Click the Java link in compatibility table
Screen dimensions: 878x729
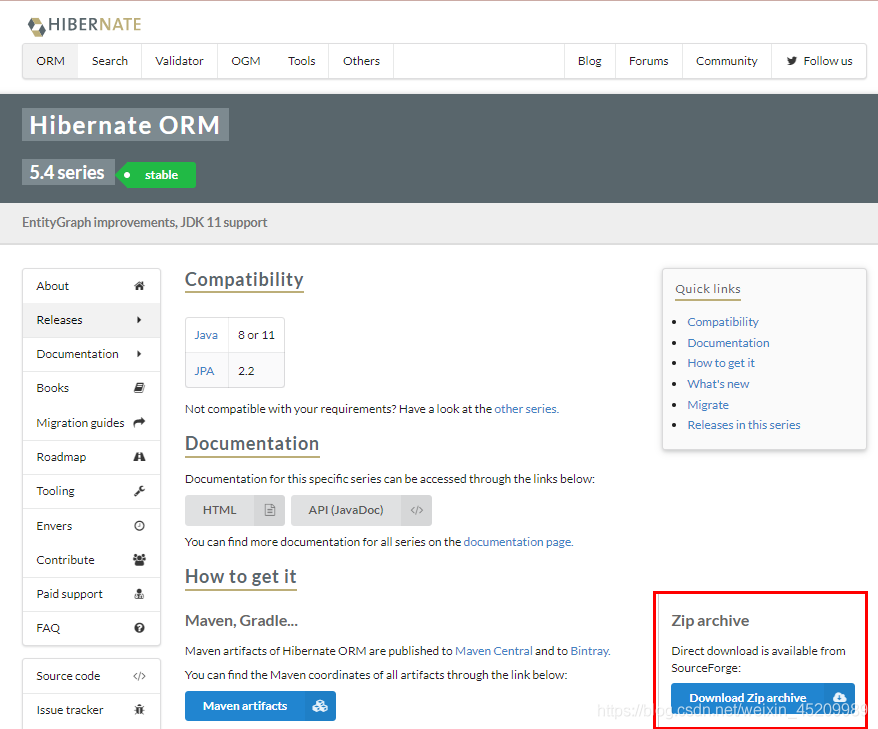[x=206, y=335]
